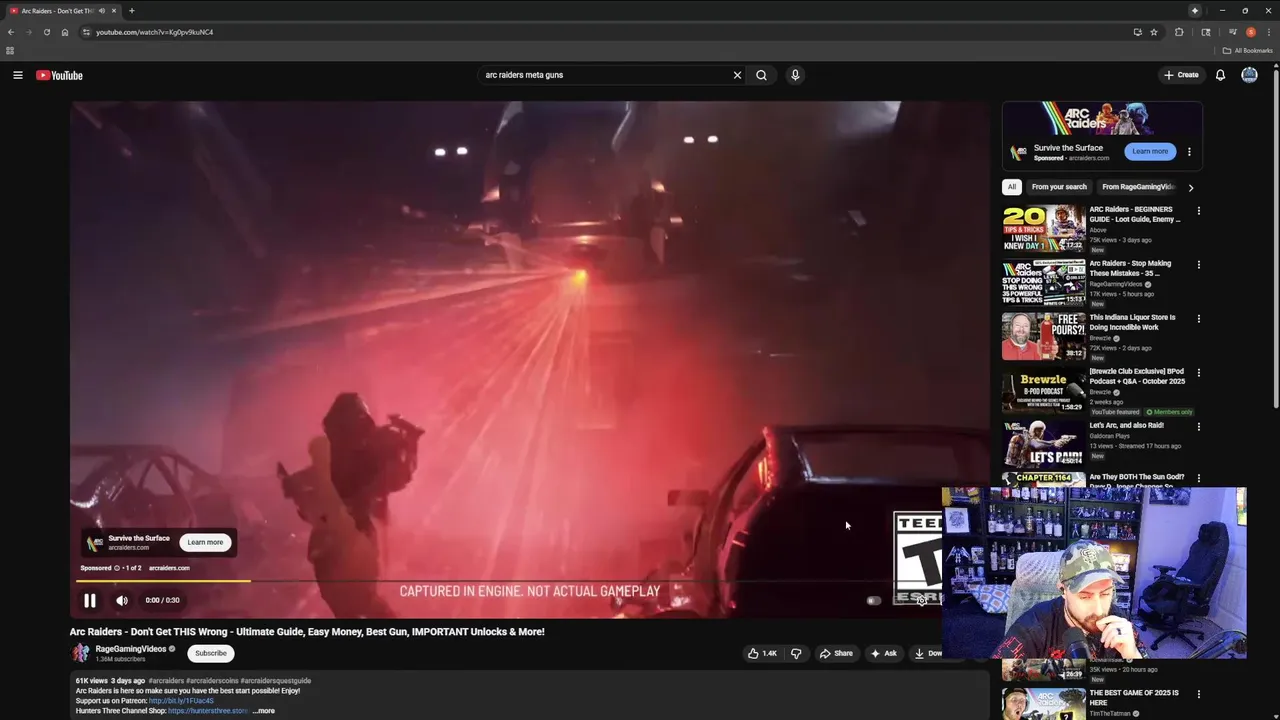Open options menu for sidebar sponsored ad
1280x720 pixels.
click(1189, 152)
